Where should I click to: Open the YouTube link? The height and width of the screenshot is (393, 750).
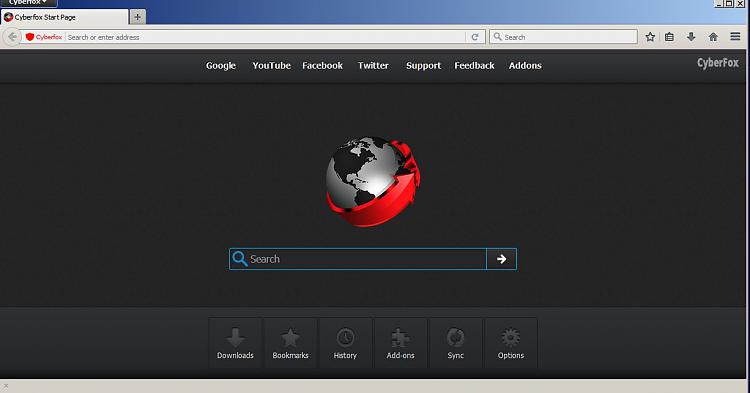[272, 66]
